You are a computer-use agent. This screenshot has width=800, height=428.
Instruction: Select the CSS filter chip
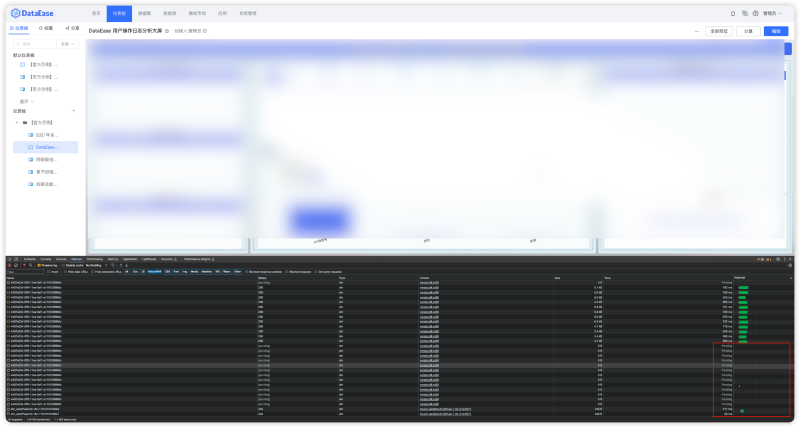pyautogui.click(x=167, y=272)
